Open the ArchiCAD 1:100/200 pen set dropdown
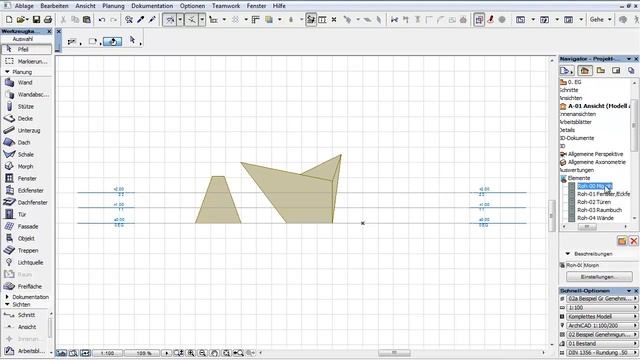 [602, 326]
